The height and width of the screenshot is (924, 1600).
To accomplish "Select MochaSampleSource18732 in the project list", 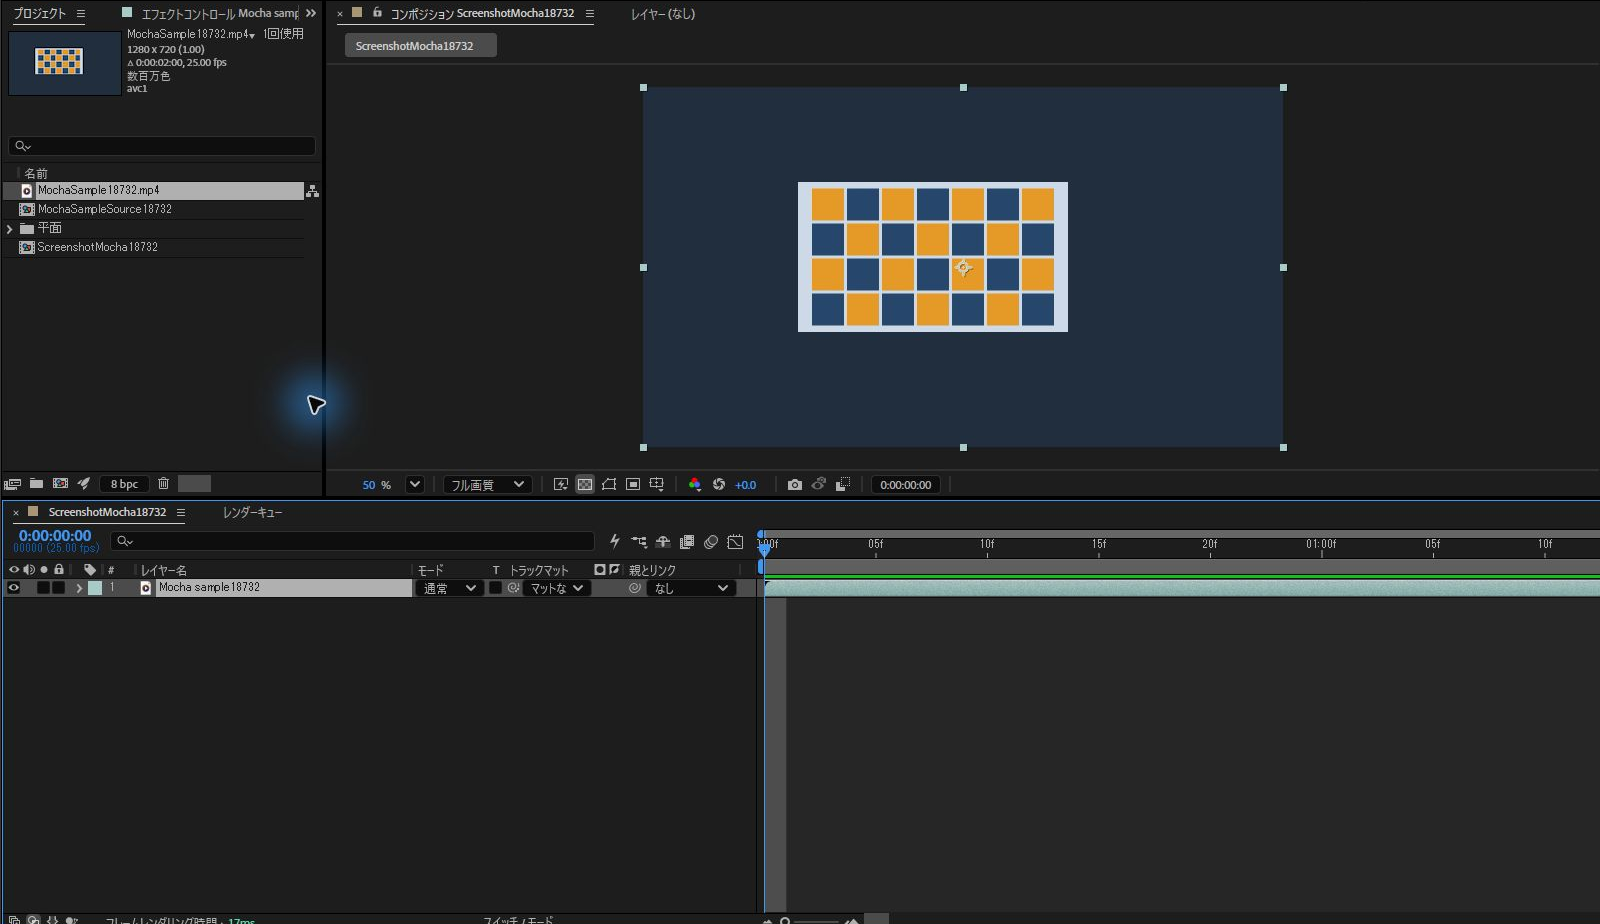I will coord(104,209).
